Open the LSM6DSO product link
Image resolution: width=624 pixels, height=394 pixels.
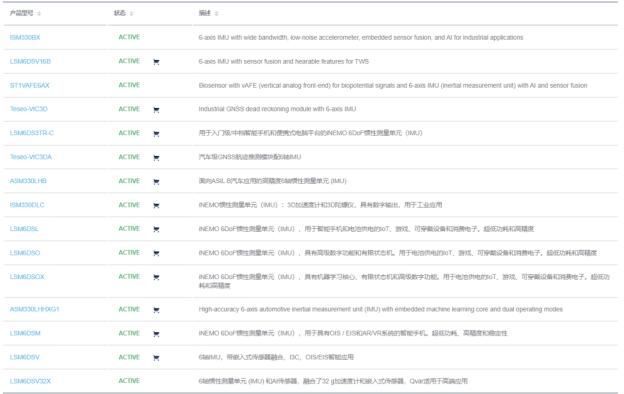(25, 253)
